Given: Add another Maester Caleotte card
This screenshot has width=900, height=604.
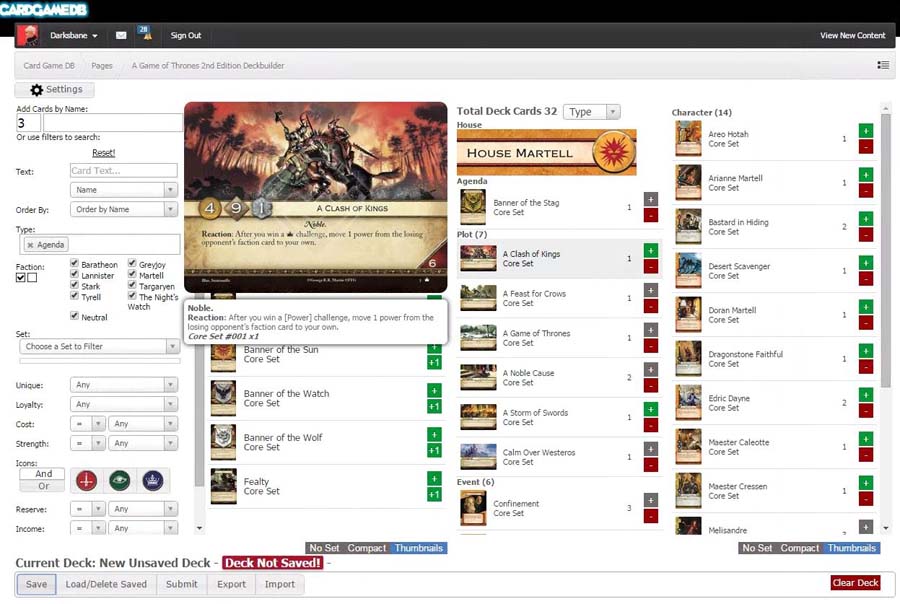Looking at the screenshot, I should (866, 439).
